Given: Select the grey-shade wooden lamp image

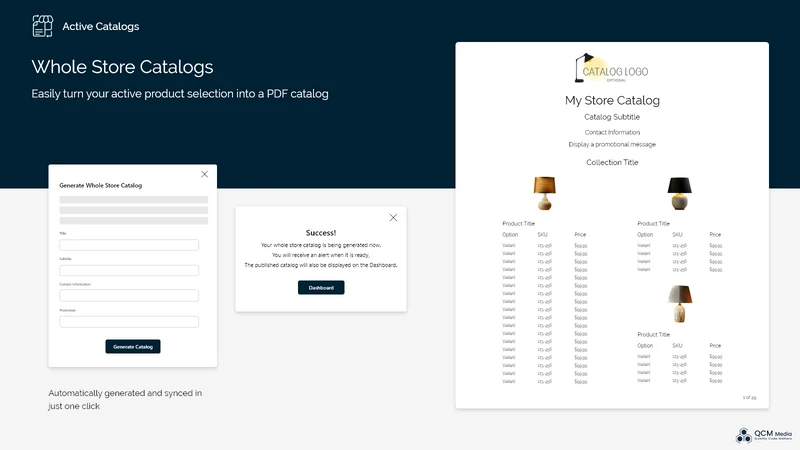Looking at the screenshot, I should (x=680, y=304).
